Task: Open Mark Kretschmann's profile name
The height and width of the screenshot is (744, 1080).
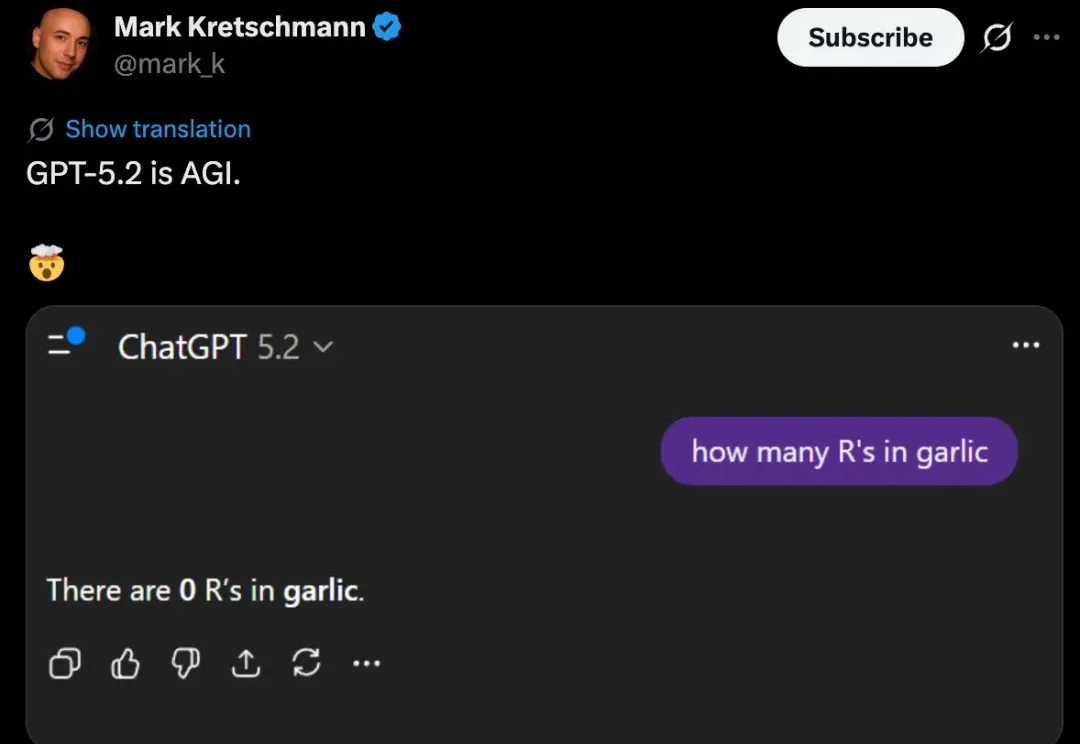Action: click(240, 28)
